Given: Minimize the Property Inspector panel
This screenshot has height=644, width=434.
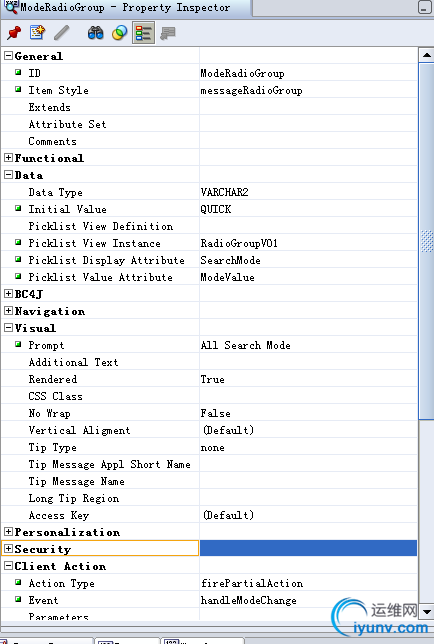Looking at the screenshot, I should (x=425, y=7).
